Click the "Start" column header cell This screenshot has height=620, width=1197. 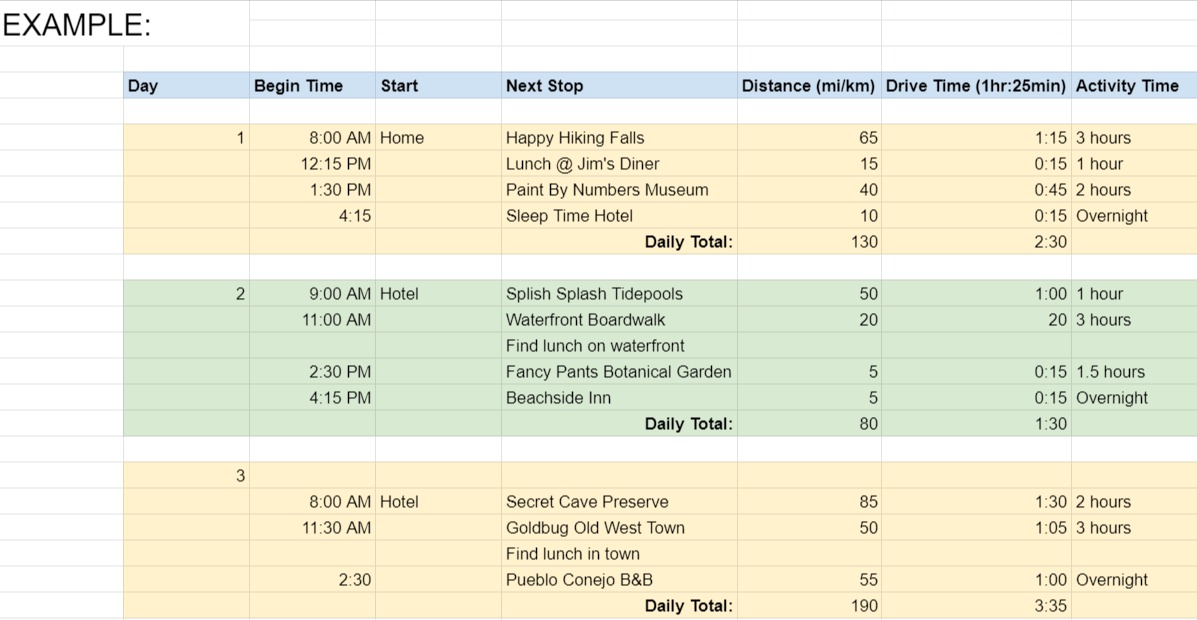point(437,86)
